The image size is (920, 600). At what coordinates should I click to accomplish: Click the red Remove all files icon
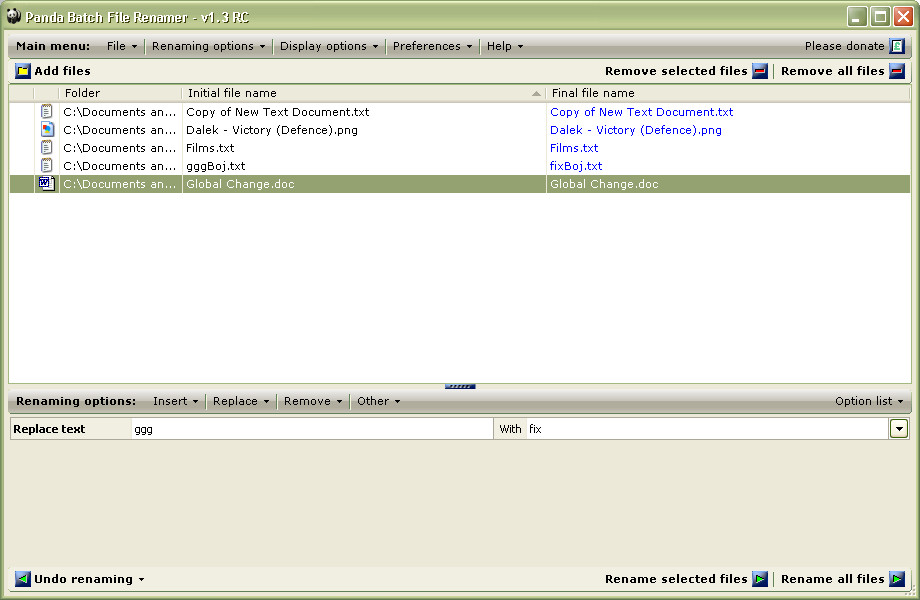(897, 71)
